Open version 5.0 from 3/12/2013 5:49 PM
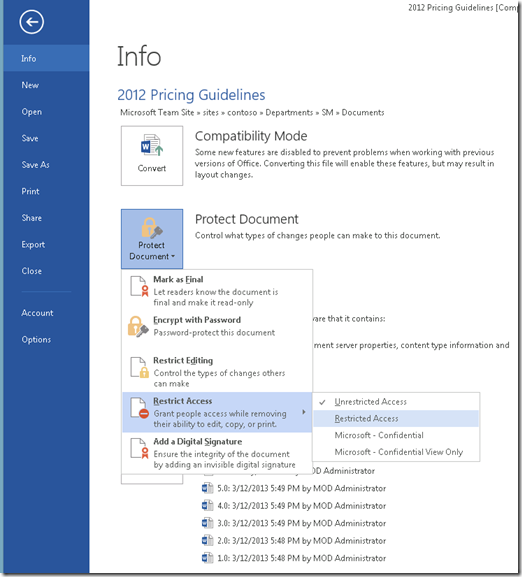Viewport: 522px width, 577px height. 302,488
